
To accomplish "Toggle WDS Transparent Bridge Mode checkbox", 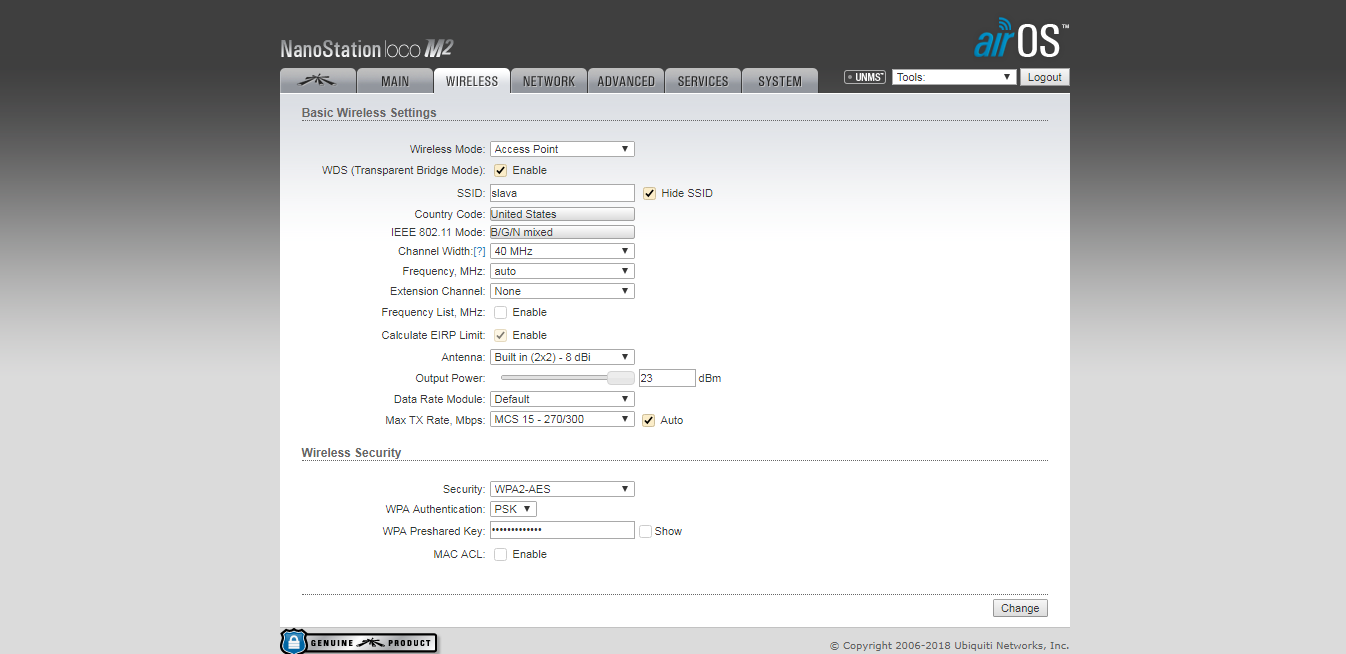I will [x=501, y=170].
